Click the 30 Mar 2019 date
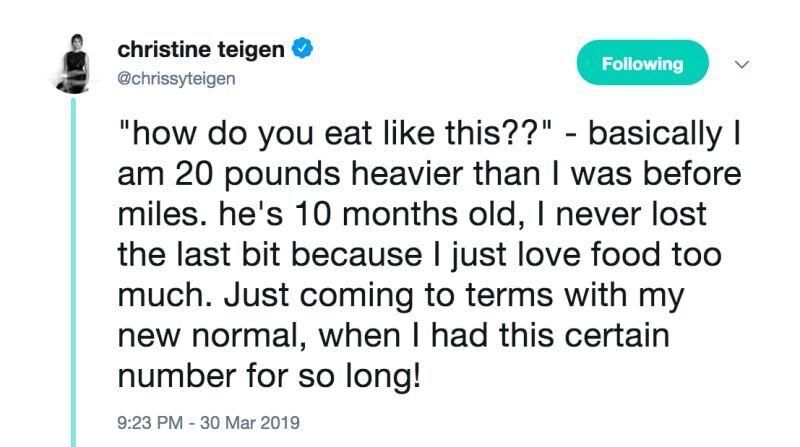Image resolution: width=800 pixels, height=447 pixels. click(x=250, y=423)
